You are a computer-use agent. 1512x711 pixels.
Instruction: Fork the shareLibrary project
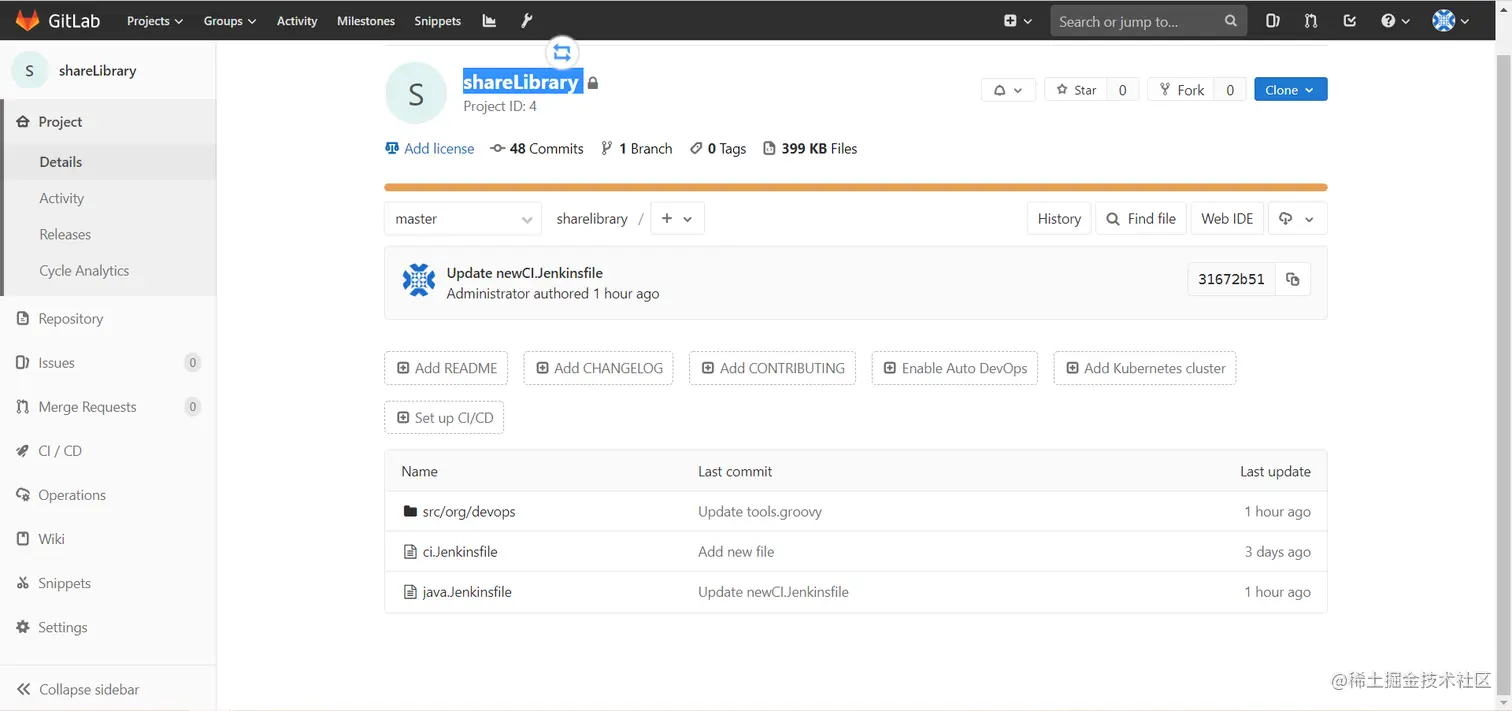[1181, 90]
